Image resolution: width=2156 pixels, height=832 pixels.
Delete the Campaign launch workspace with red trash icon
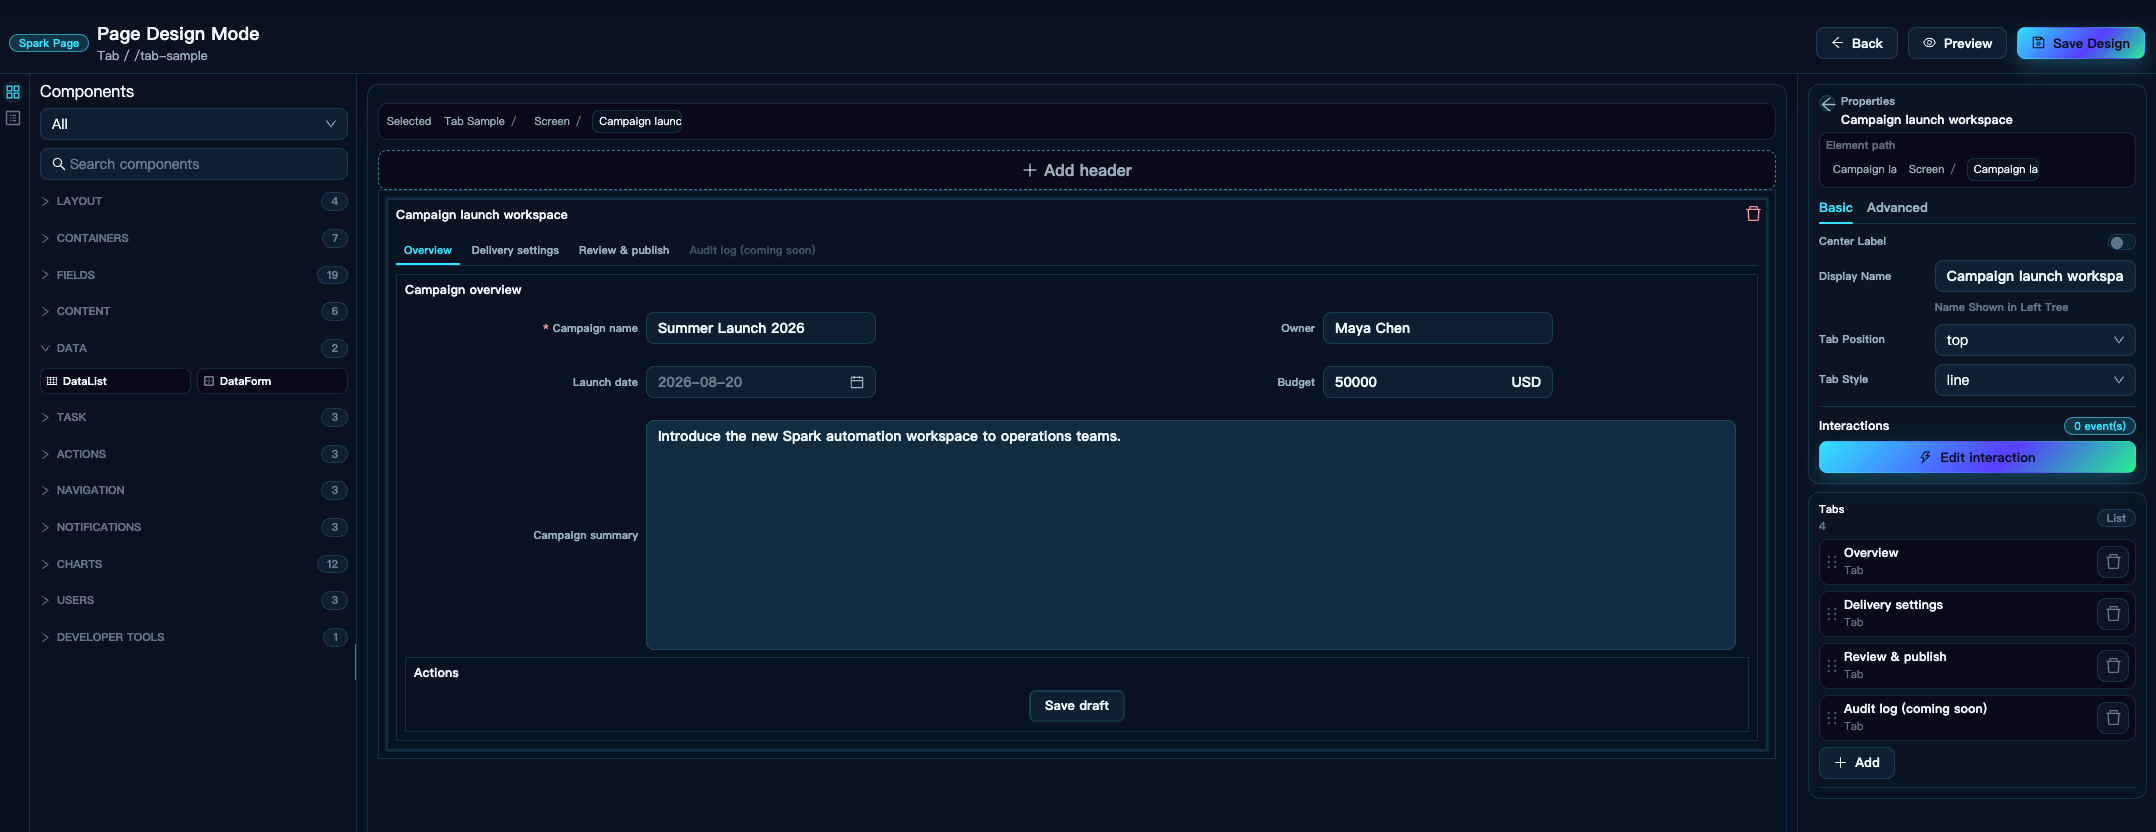tap(1753, 214)
